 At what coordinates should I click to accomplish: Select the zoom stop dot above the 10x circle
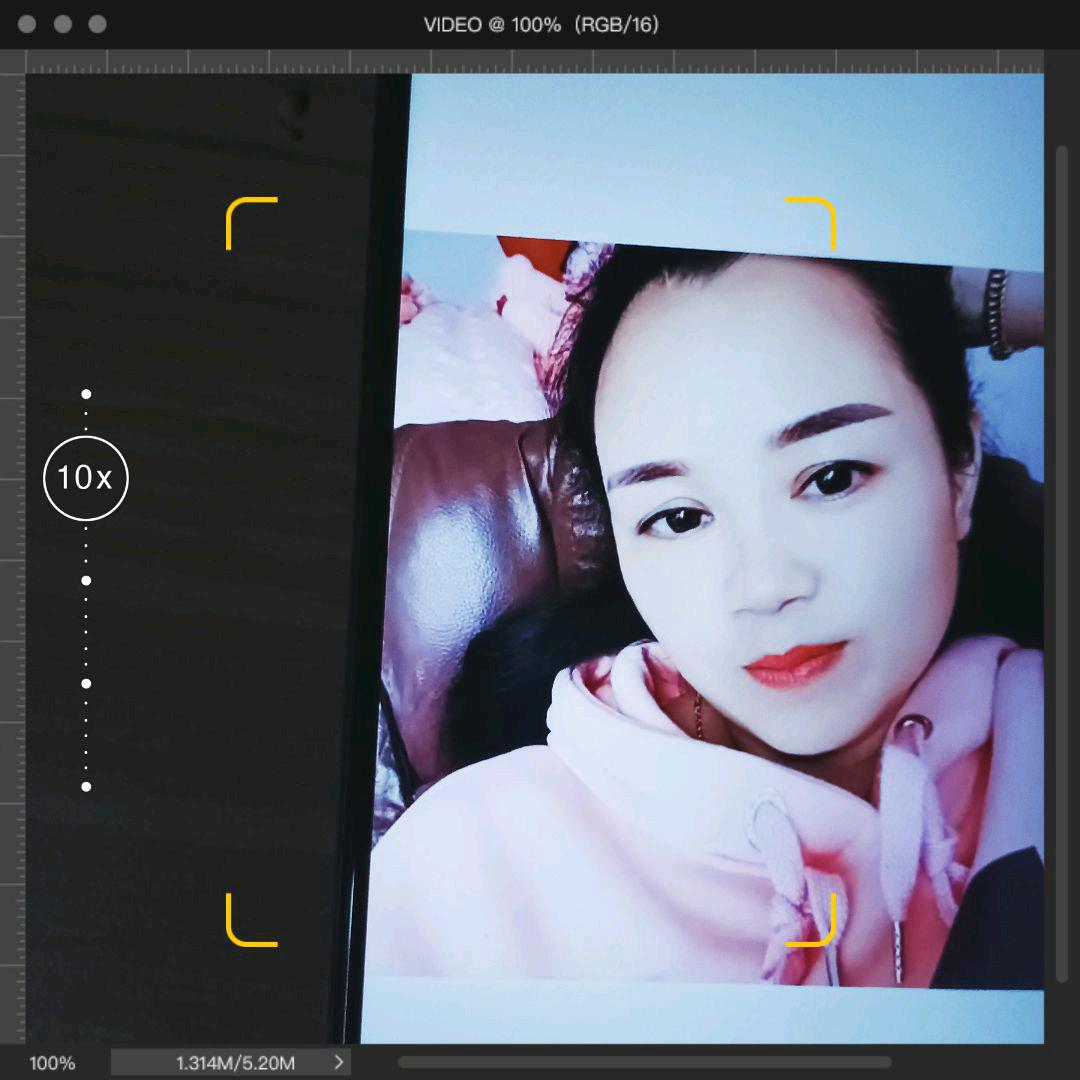click(86, 393)
